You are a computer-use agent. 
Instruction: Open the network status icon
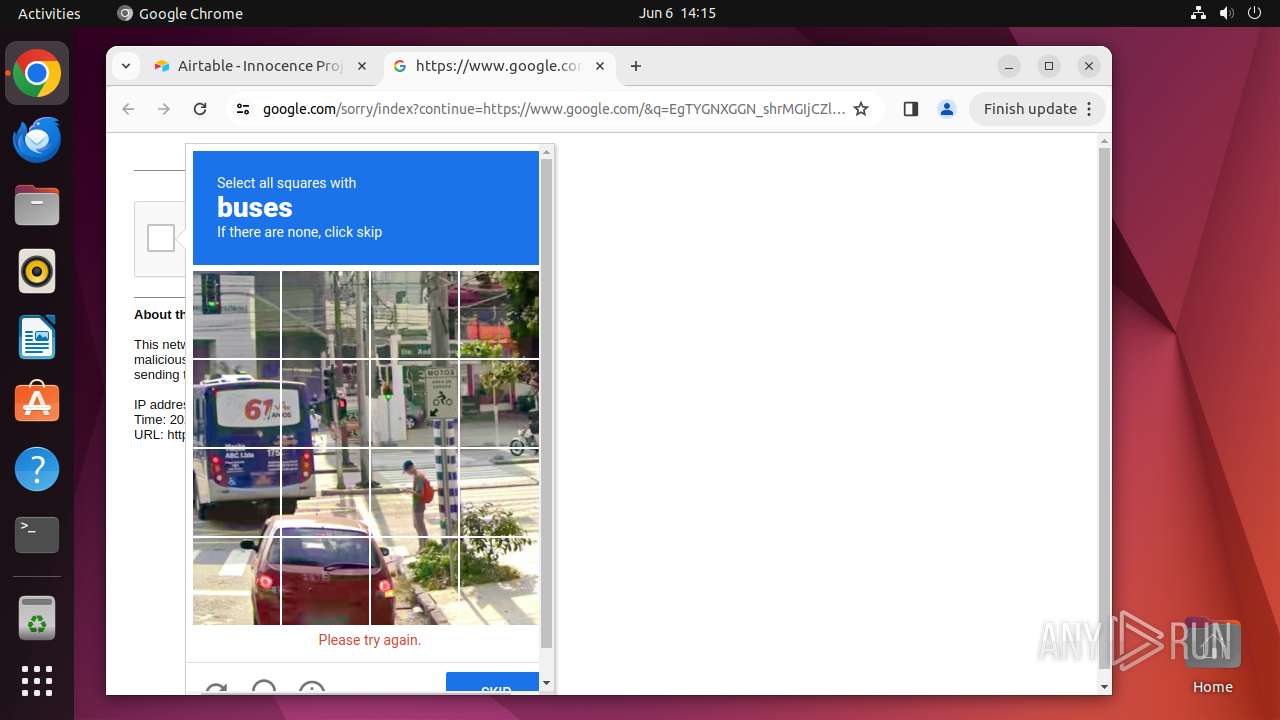1198,13
